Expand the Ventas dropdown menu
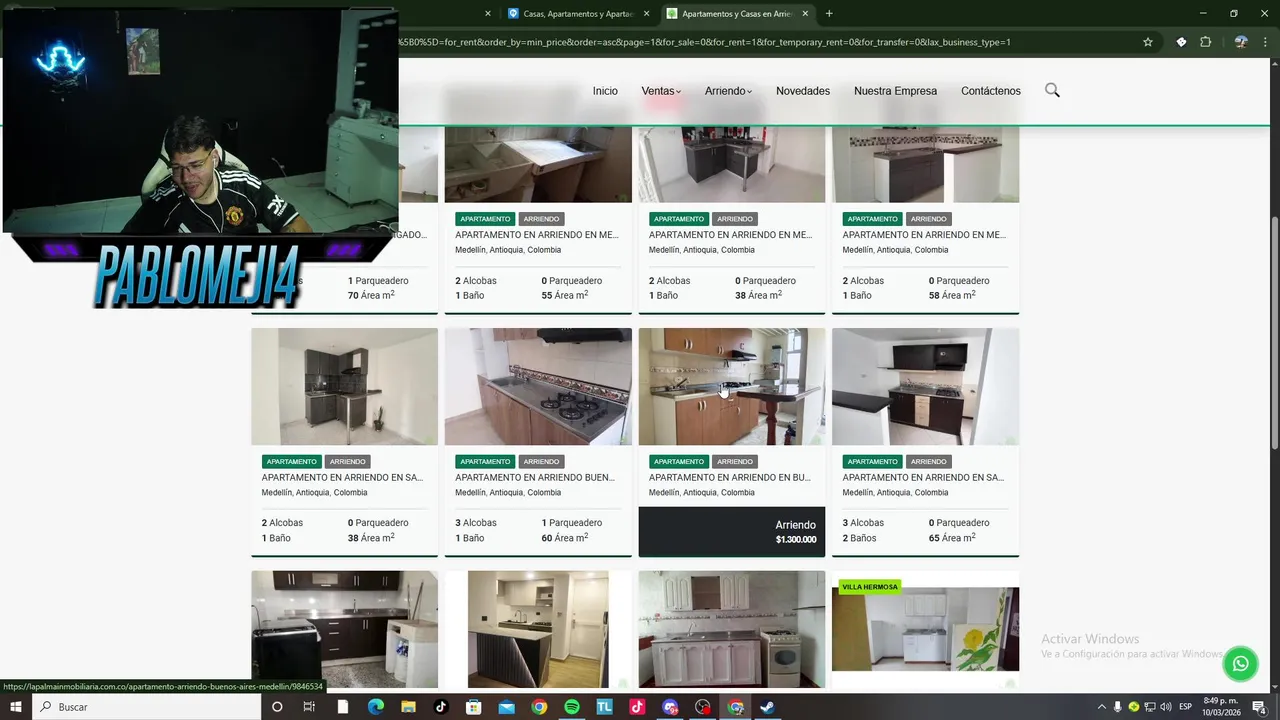This screenshot has width=1280, height=720. 661,91
